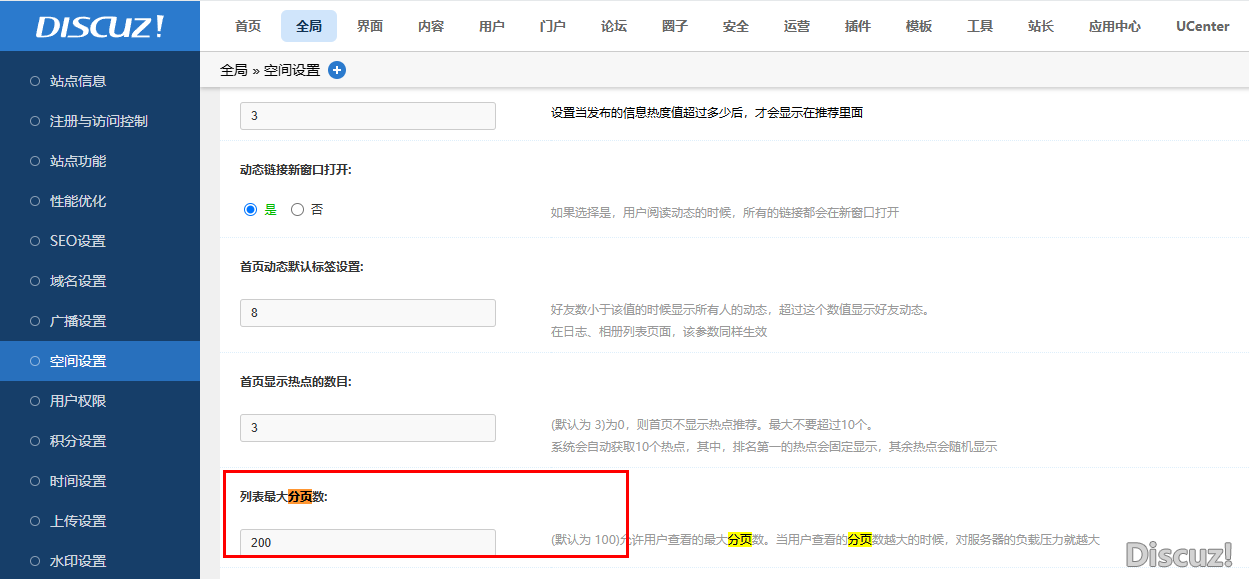Open 站点信息 in the sidebar
Image resolution: width=1249 pixels, height=579 pixels.
pos(78,81)
